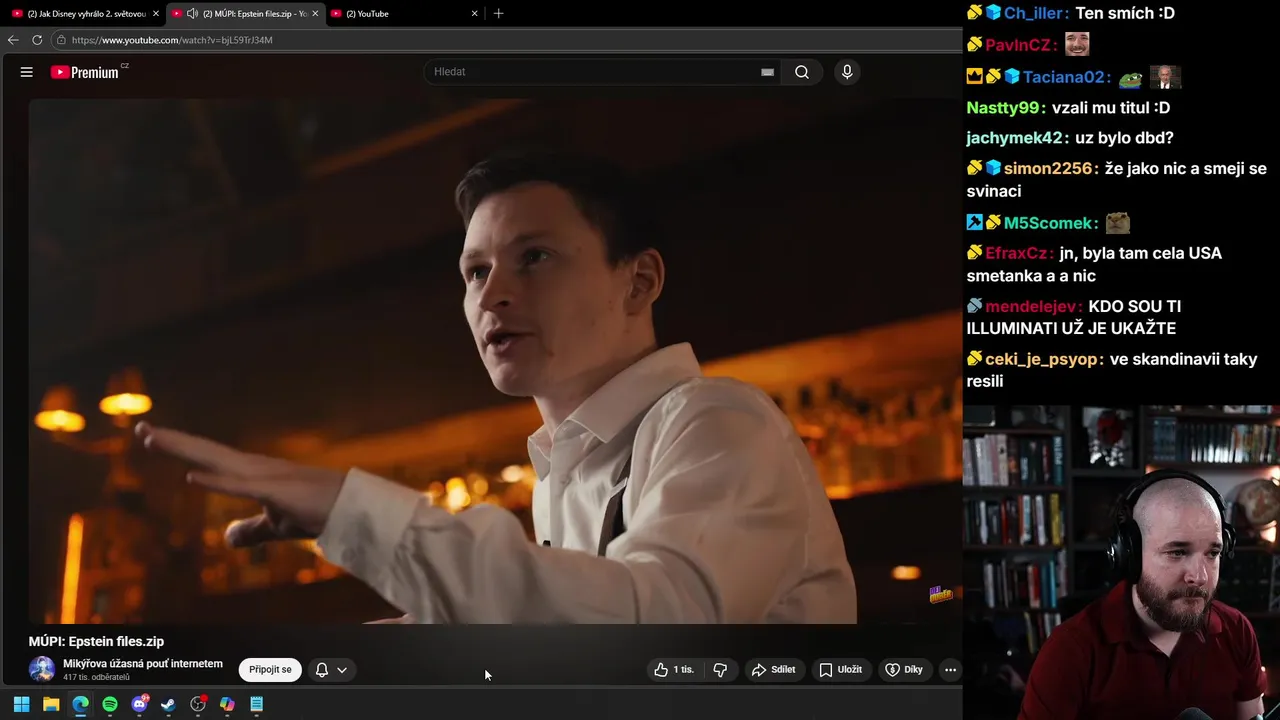Switch to the third YouTube tab
This screenshot has width=1280, height=720.
tap(405, 13)
